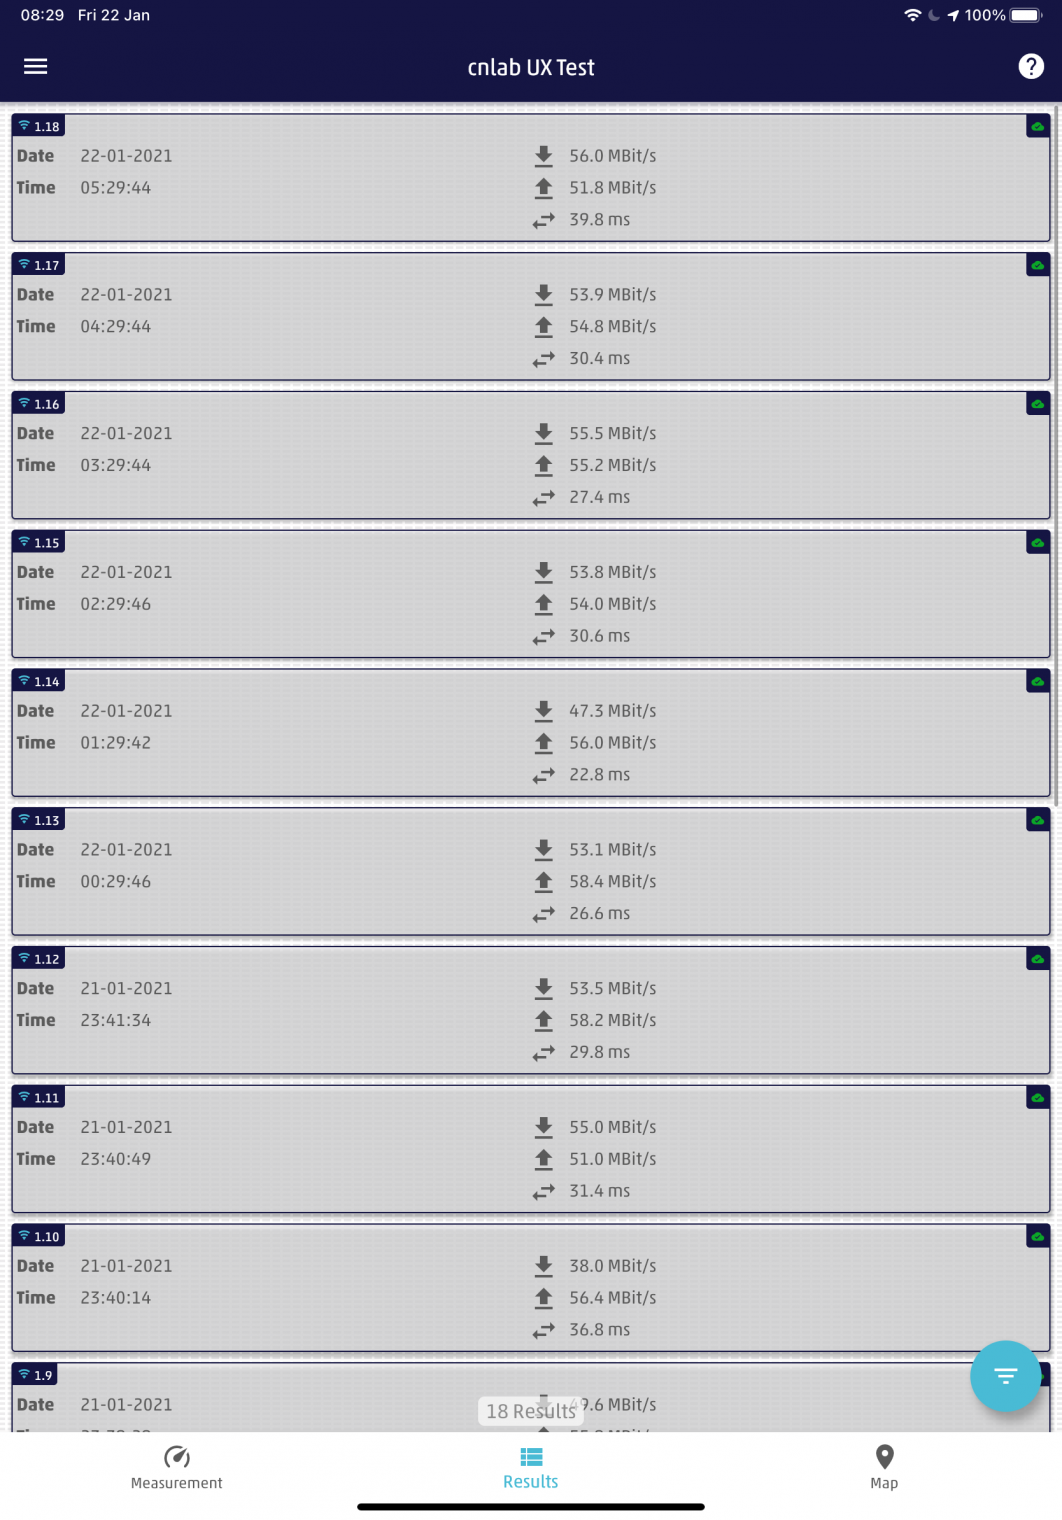Open result 1.10 with 38.0 MBit/s download

pos(300,1298)
